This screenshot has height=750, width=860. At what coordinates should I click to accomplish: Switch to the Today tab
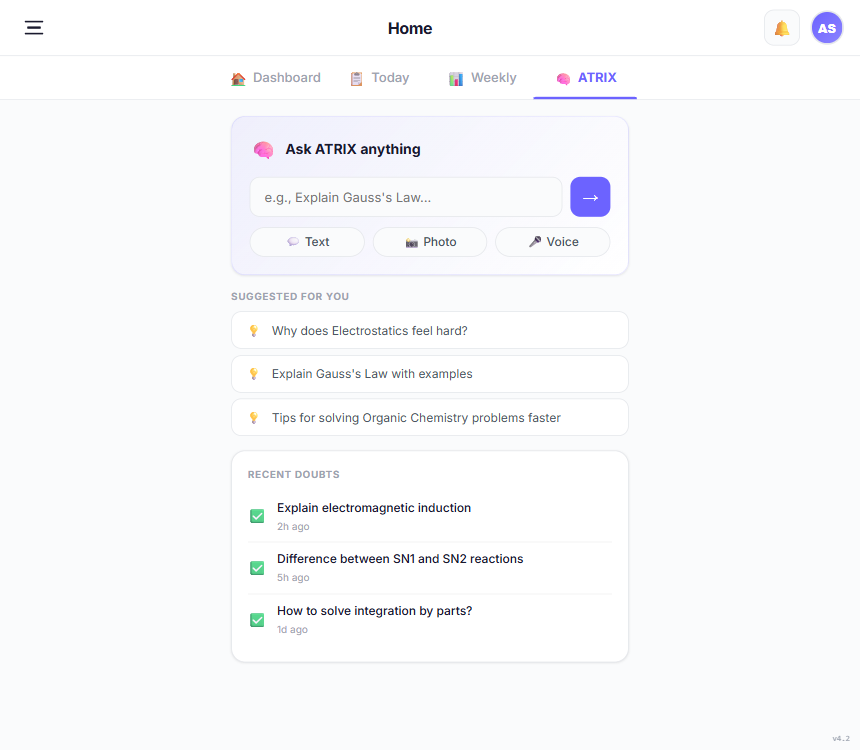380,78
